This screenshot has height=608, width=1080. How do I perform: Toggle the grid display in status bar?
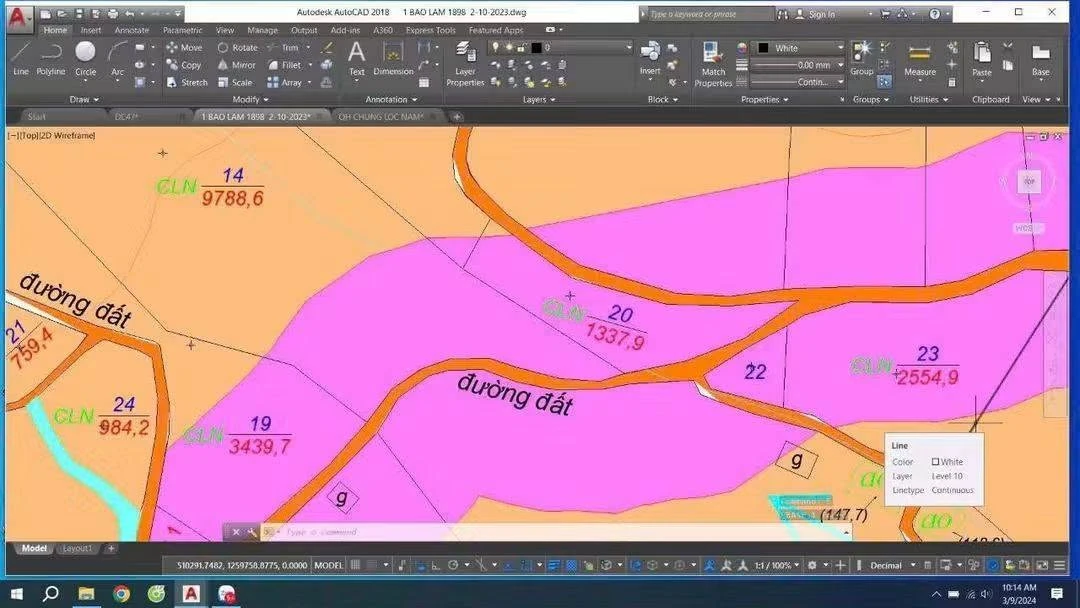355,565
